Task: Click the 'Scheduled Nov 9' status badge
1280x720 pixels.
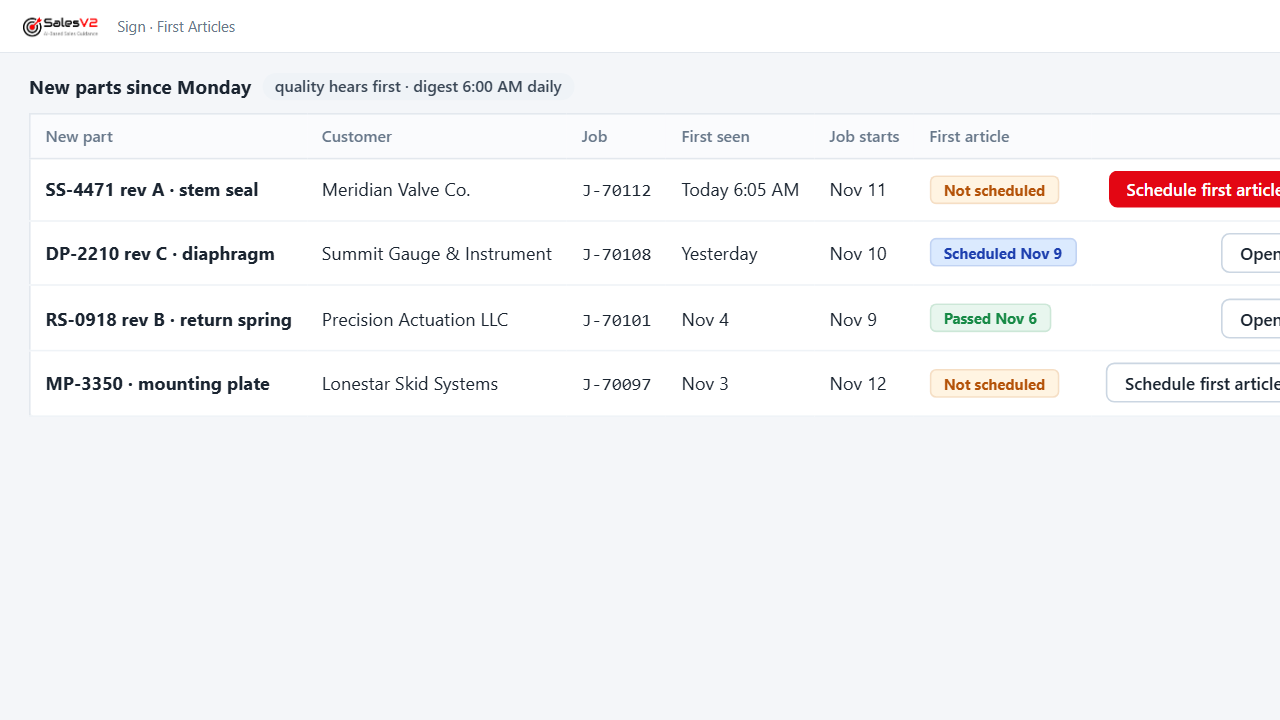Action: click(x=1003, y=253)
